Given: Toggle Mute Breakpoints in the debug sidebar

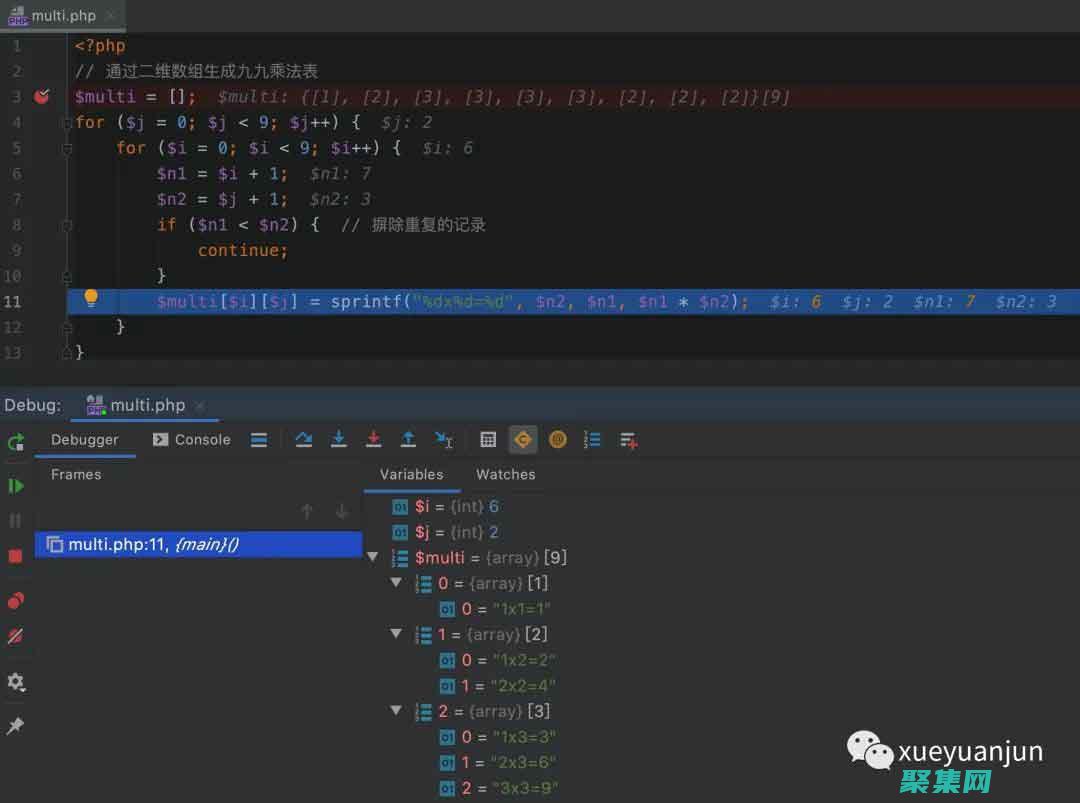Looking at the screenshot, I should (x=16, y=636).
